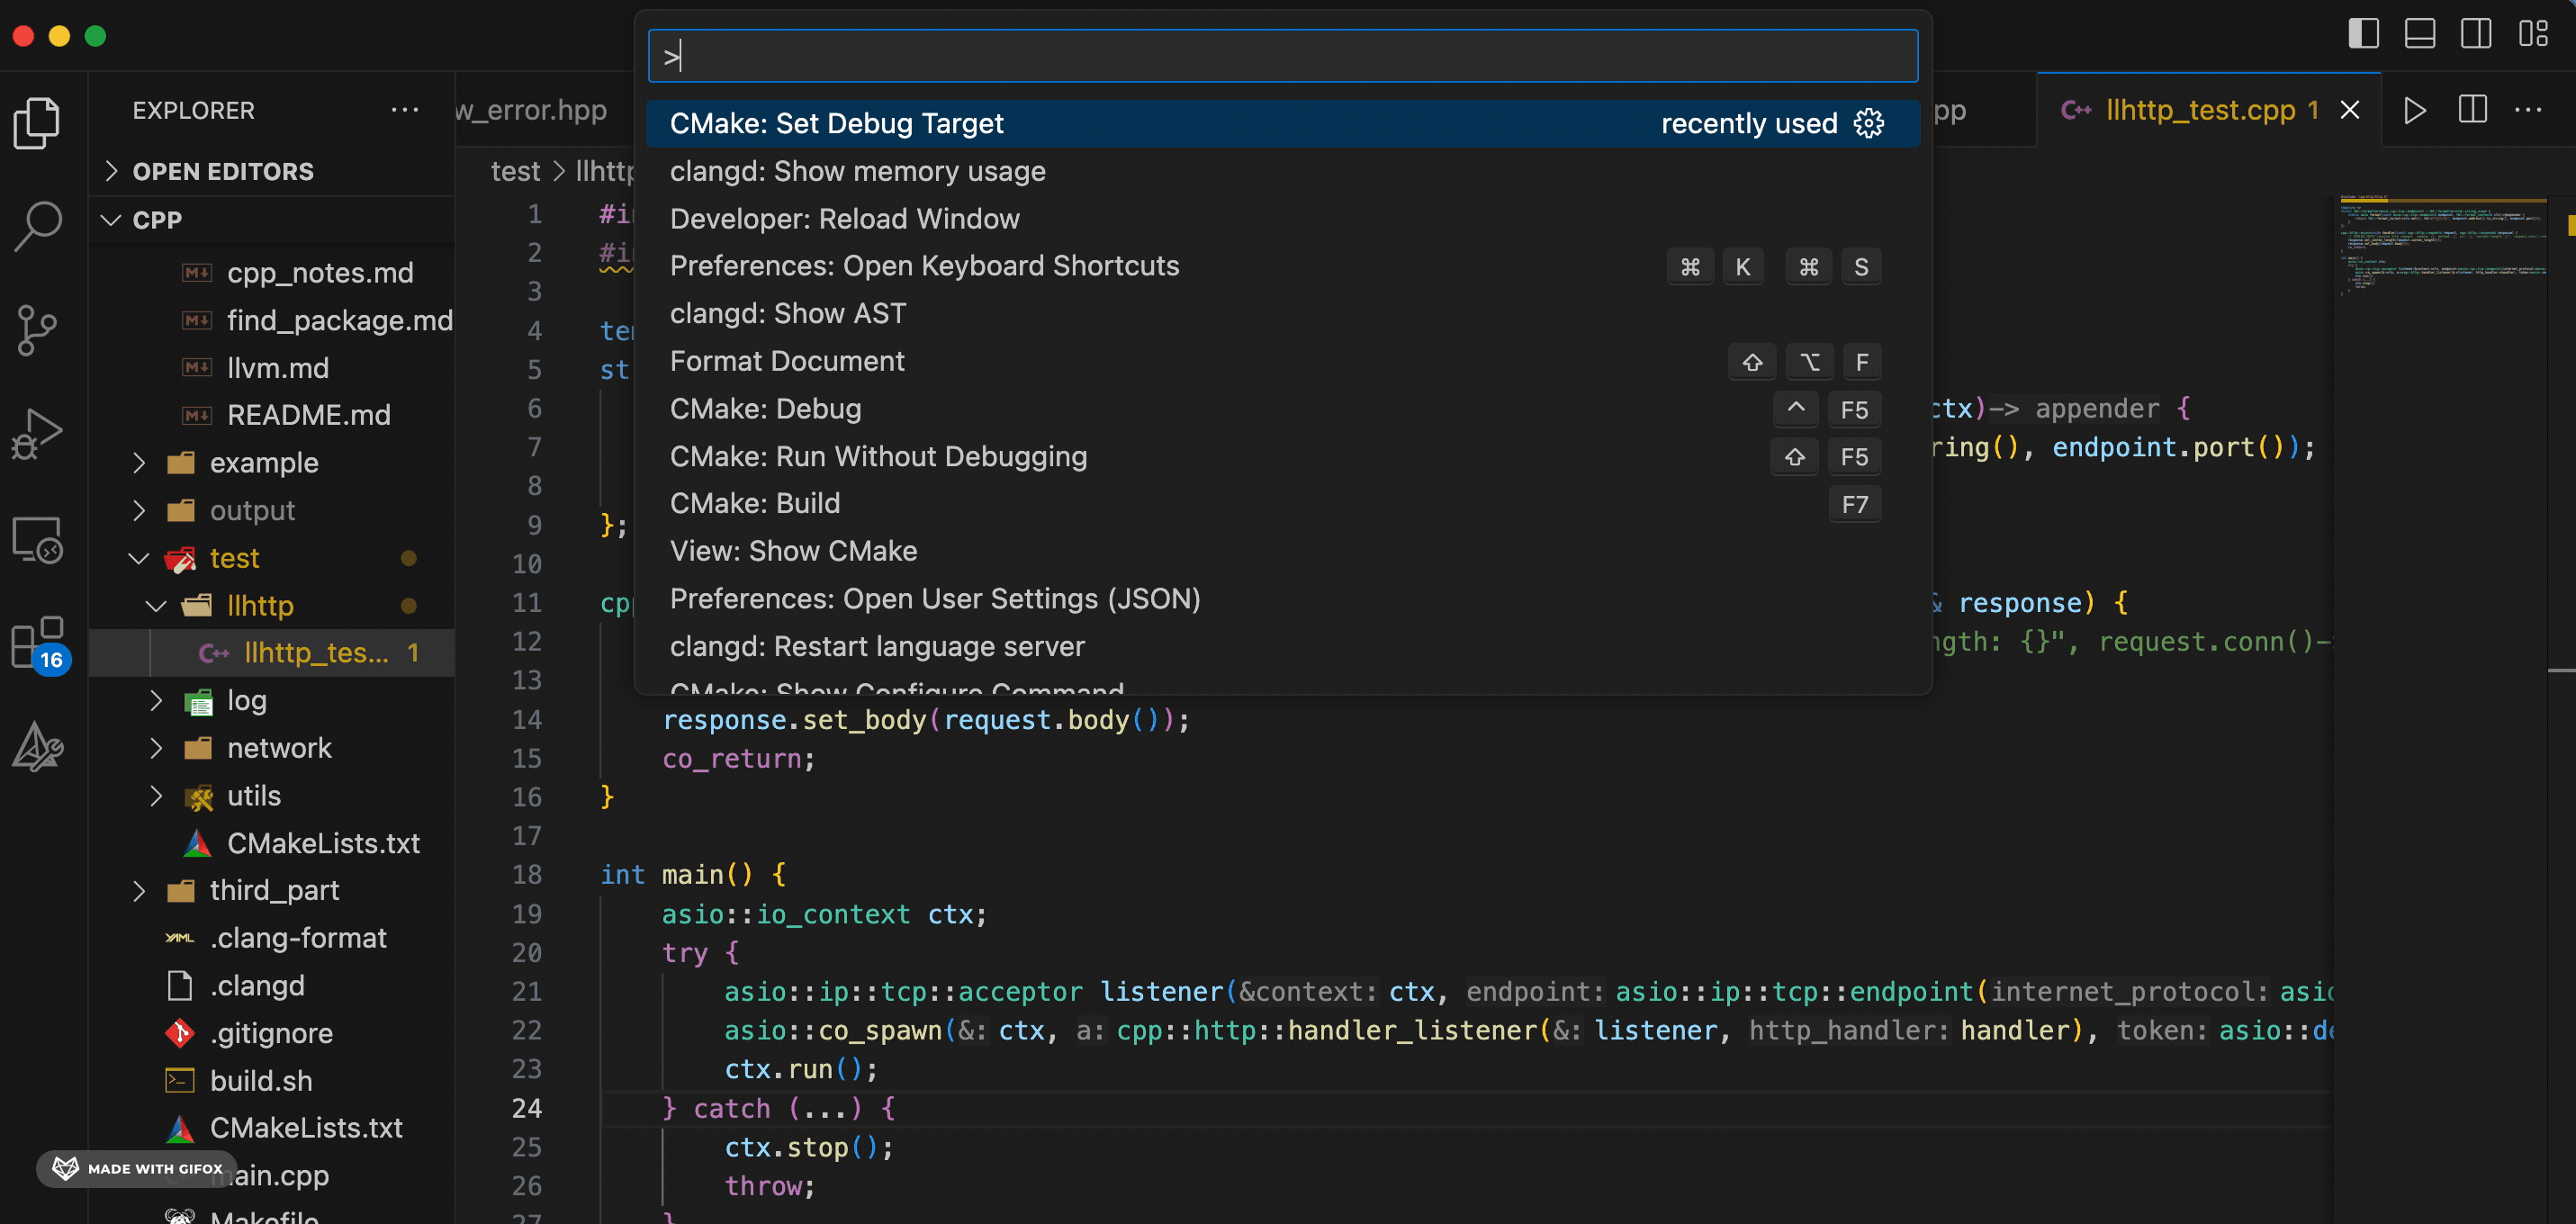
Task: Open the Explorer view icon
Action: point(38,123)
